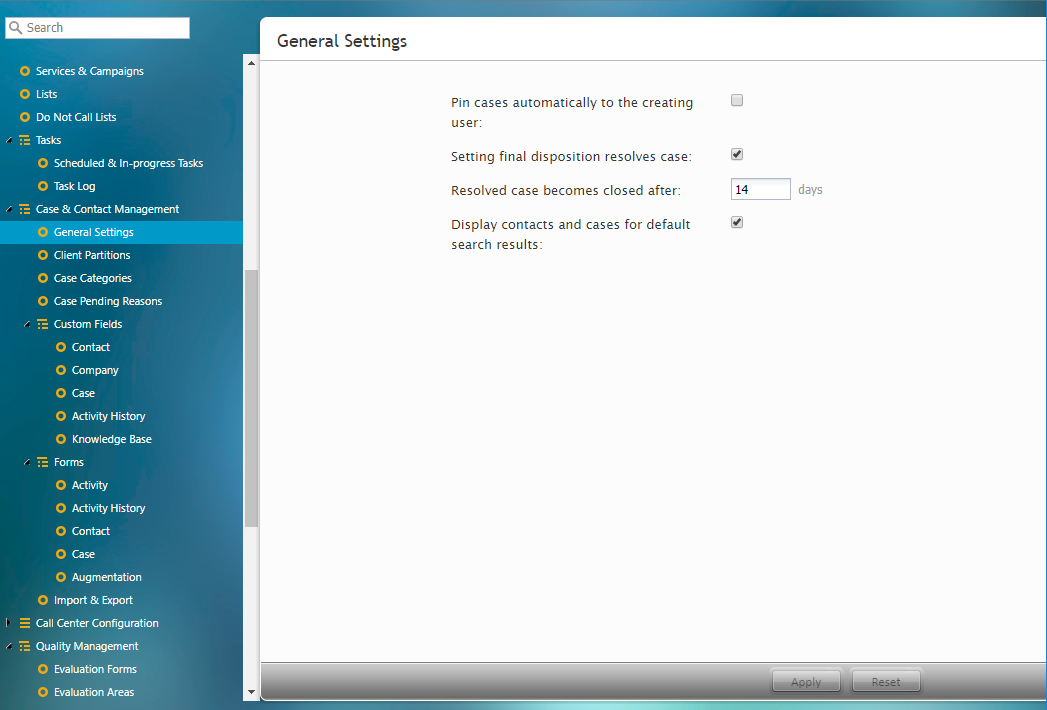
Task: Click the sidebar scroll down arrow
Action: click(251, 691)
